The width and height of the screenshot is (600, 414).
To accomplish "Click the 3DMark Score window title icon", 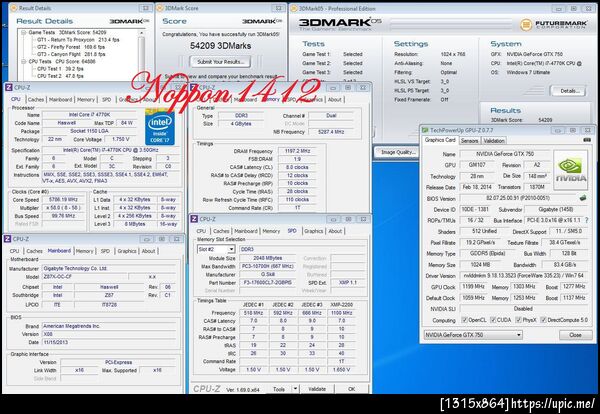I will coord(160,8).
